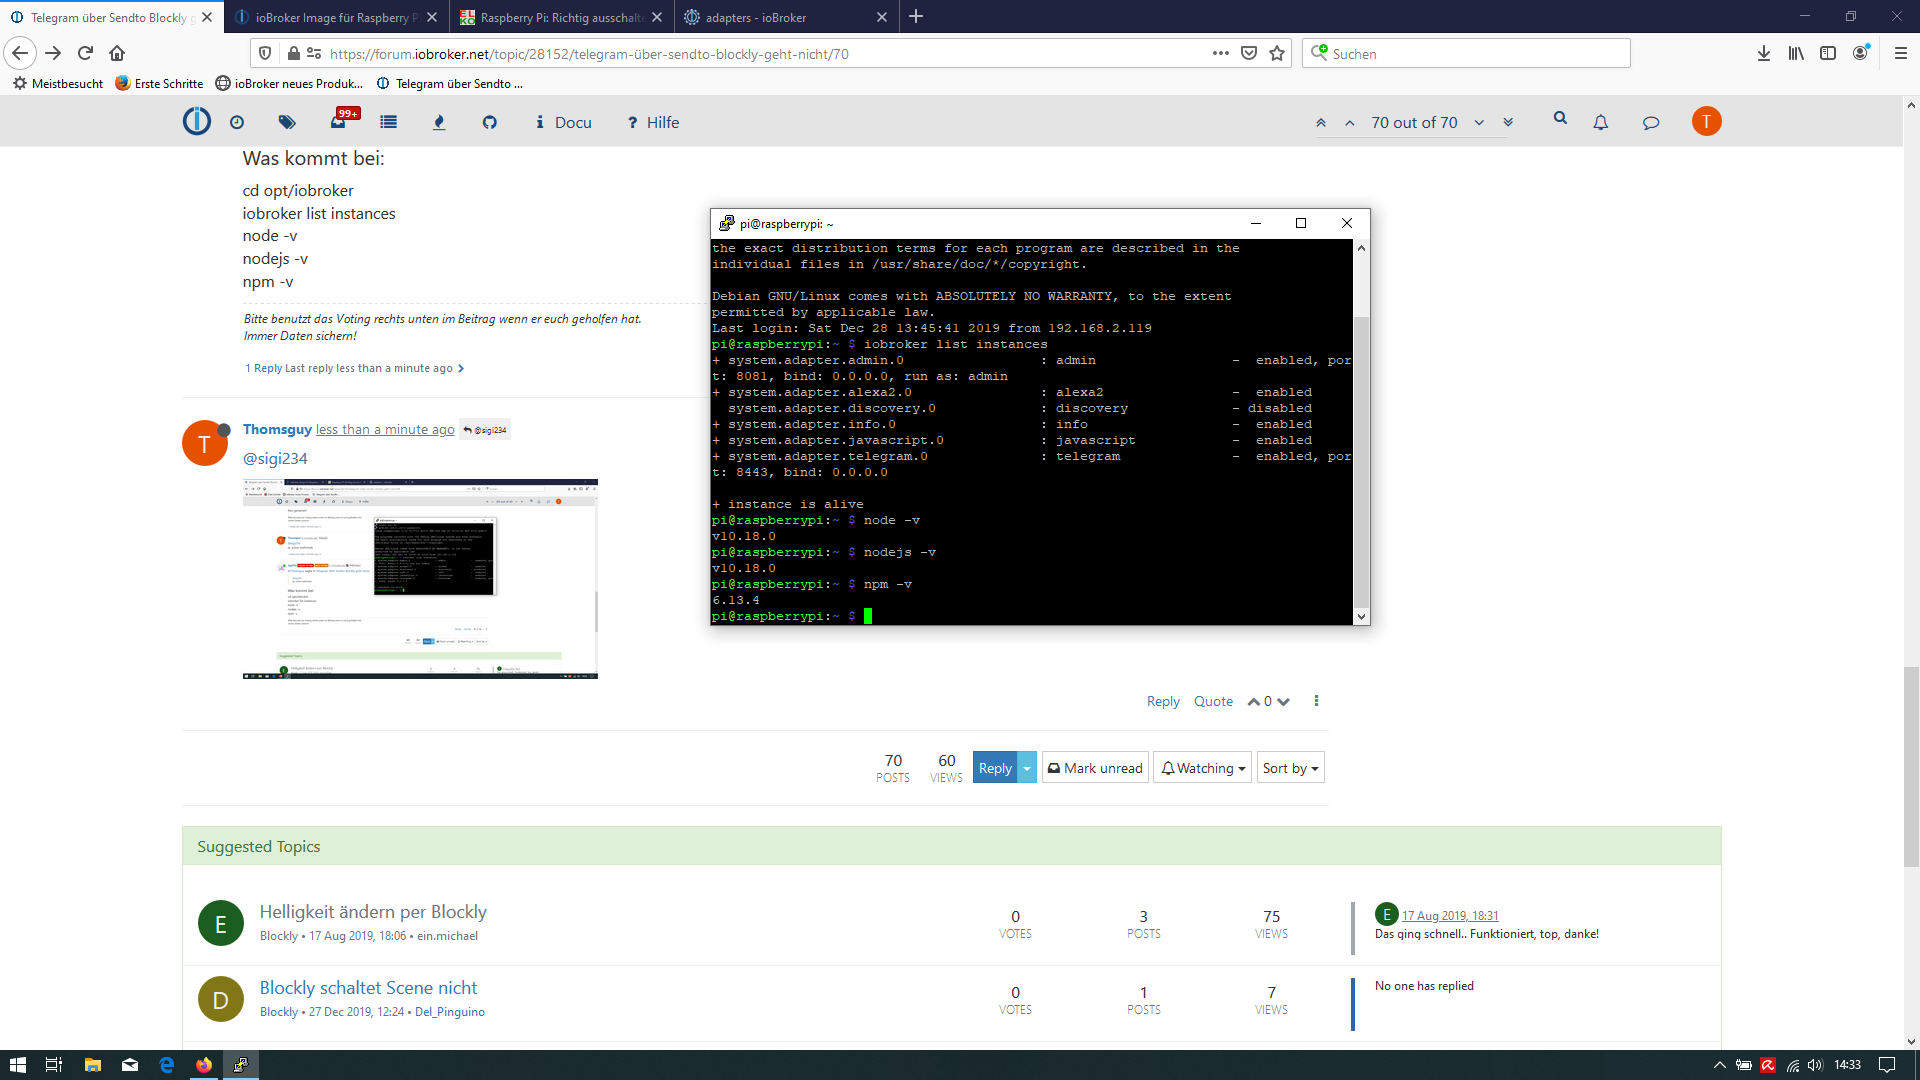Open Firefox home page icon
This screenshot has height=1080, width=1920.
click(117, 53)
